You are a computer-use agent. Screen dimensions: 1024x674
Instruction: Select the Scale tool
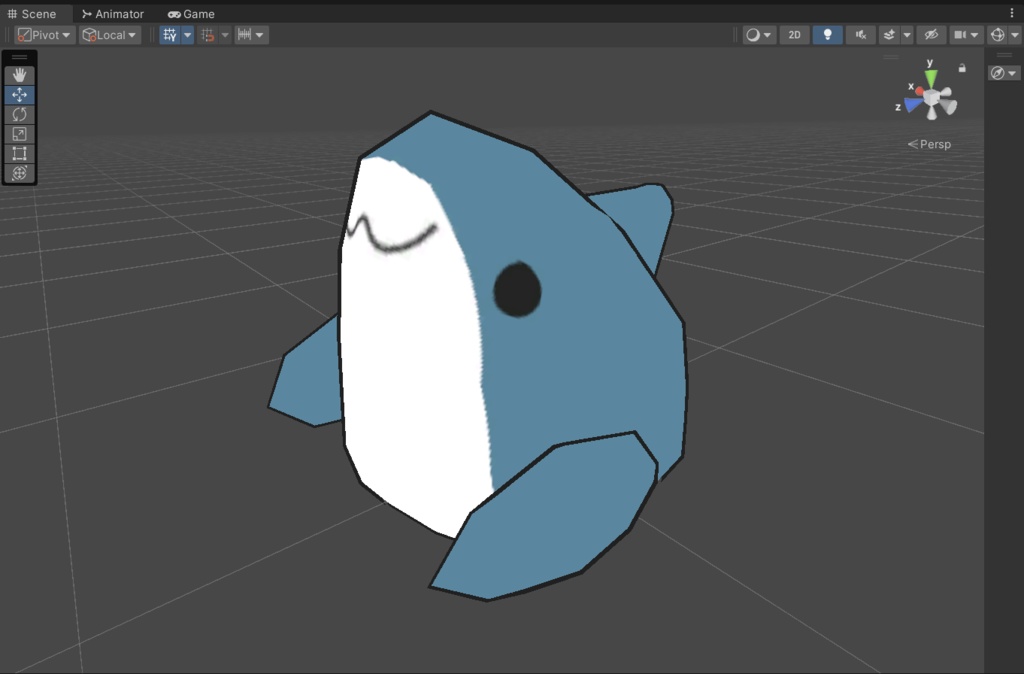pos(18,133)
